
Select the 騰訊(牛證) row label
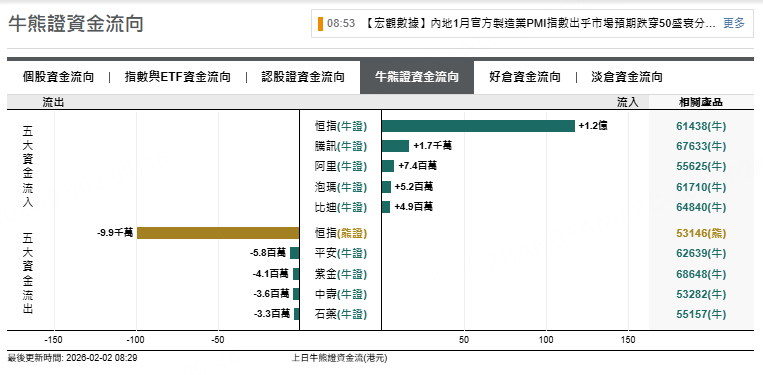[341, 146]
